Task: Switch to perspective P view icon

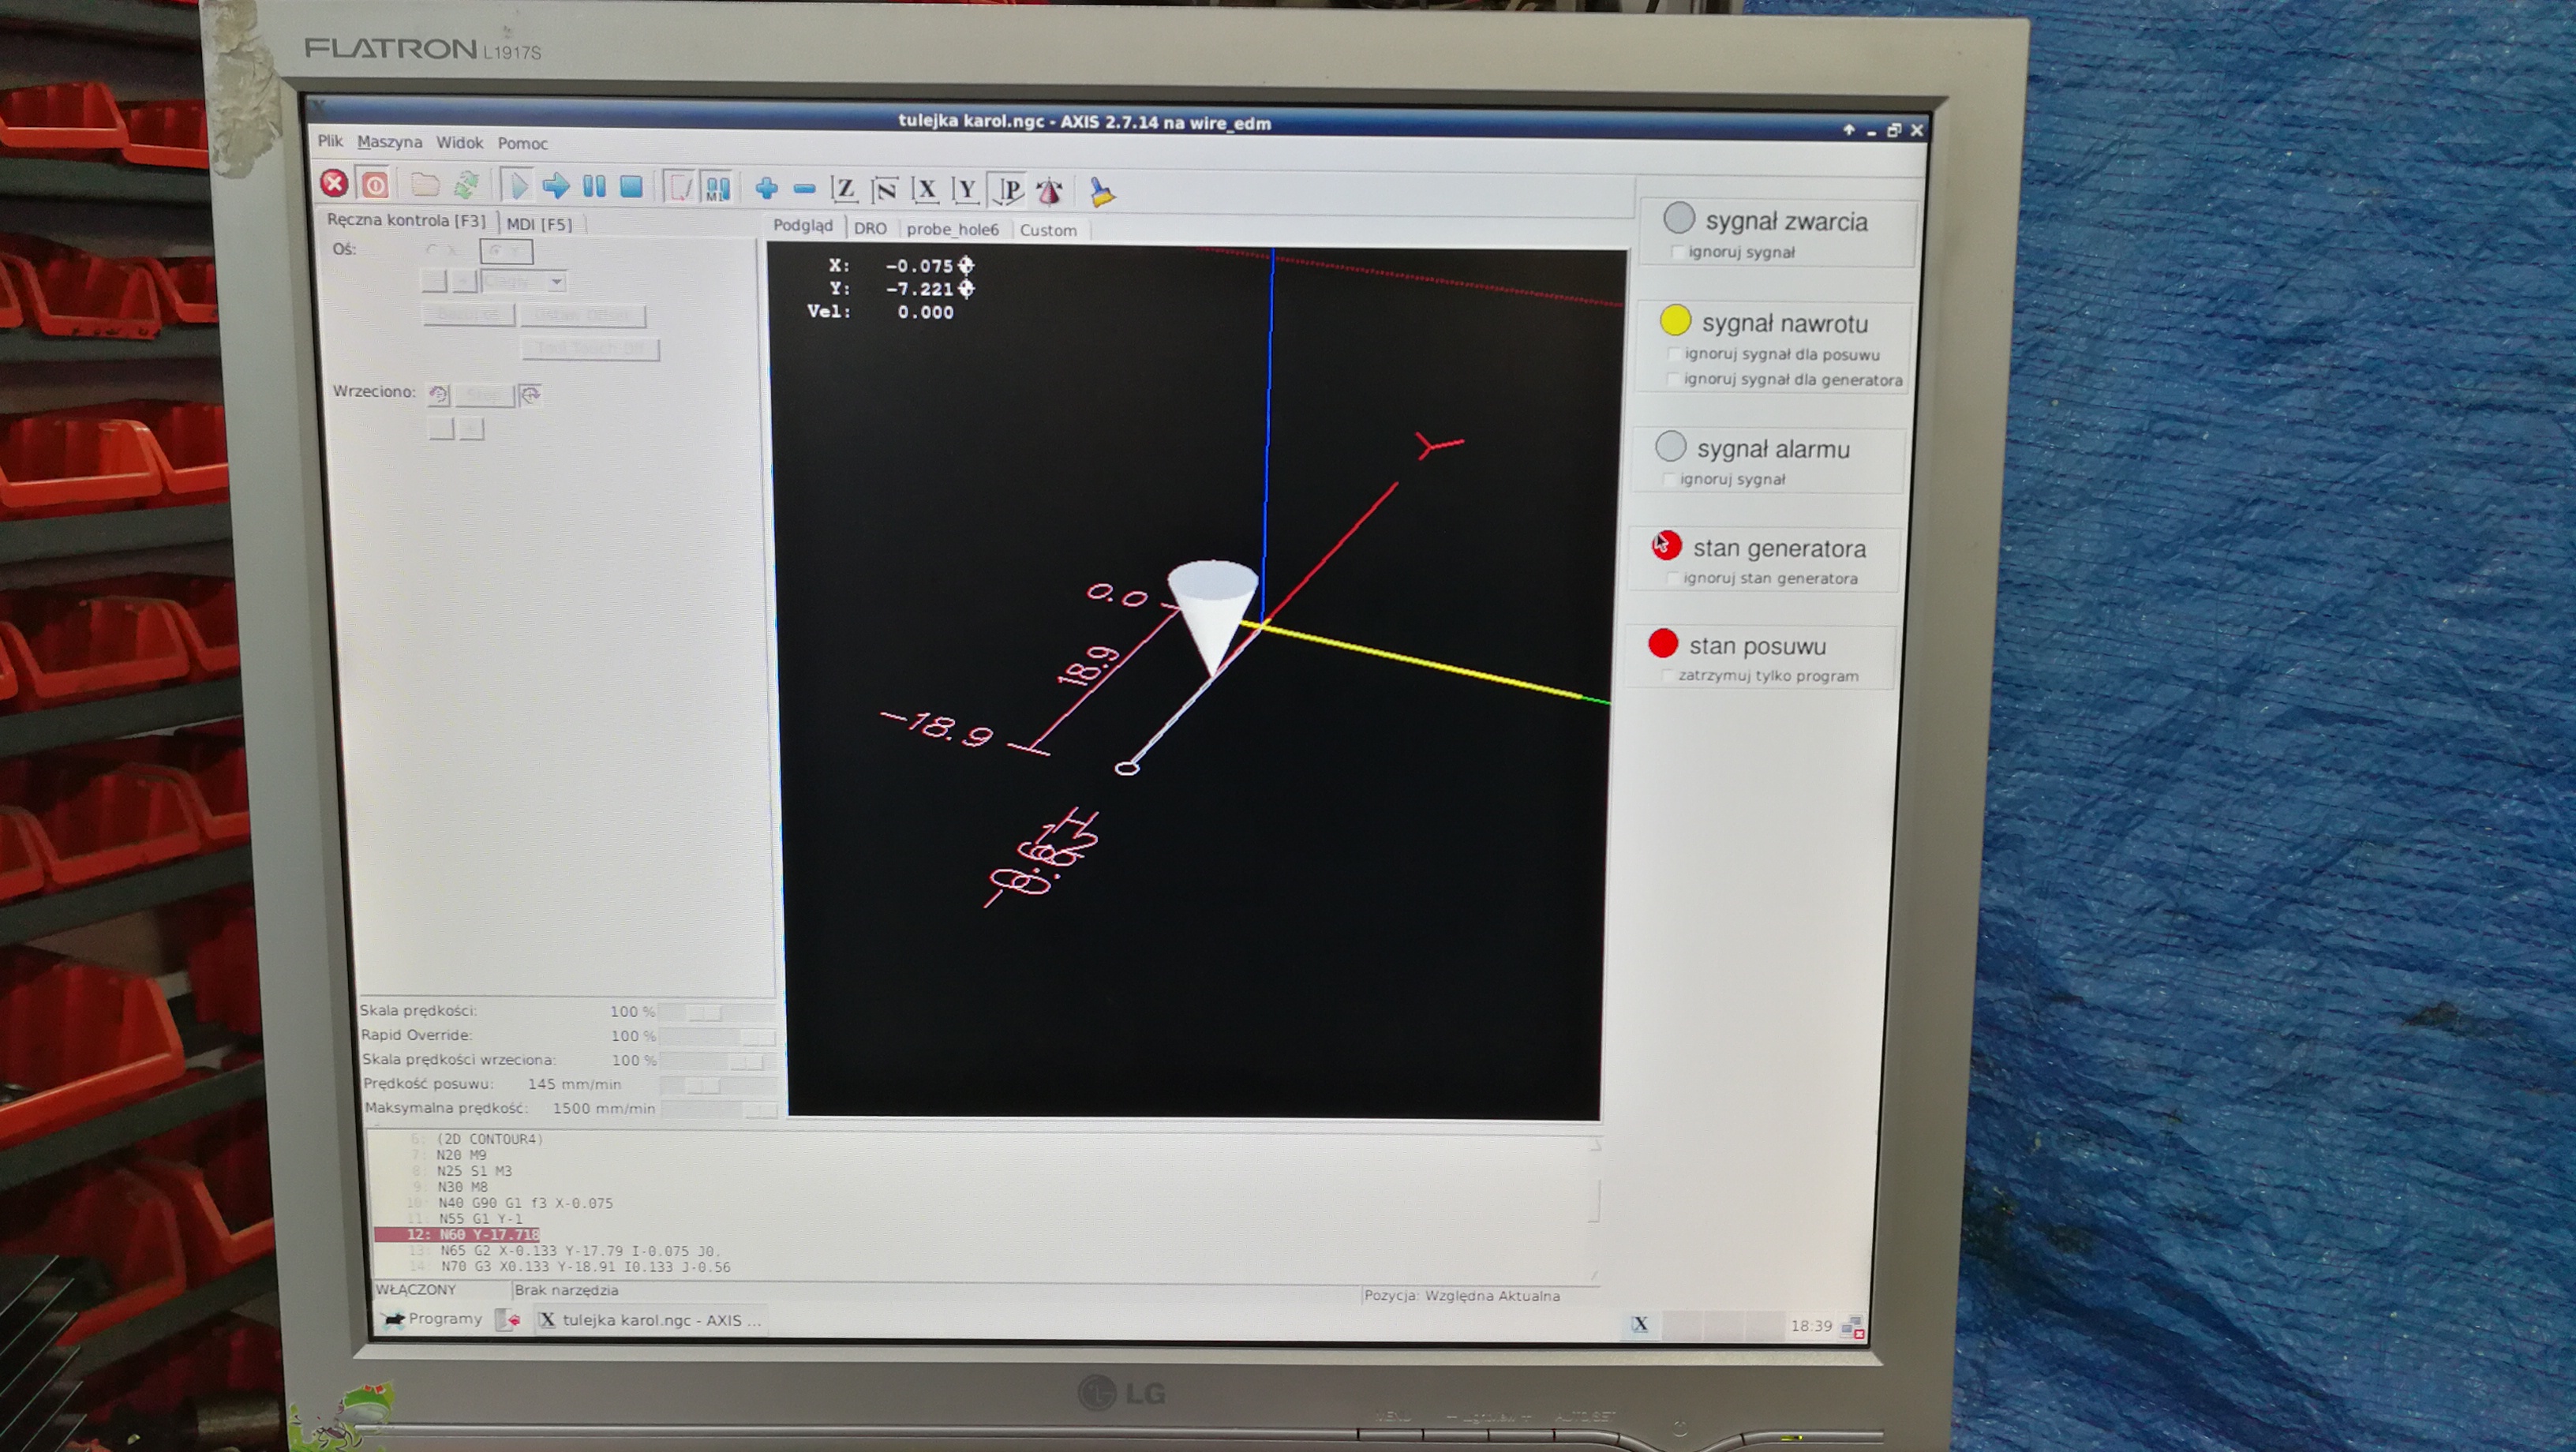Action: pos(1008,190)
